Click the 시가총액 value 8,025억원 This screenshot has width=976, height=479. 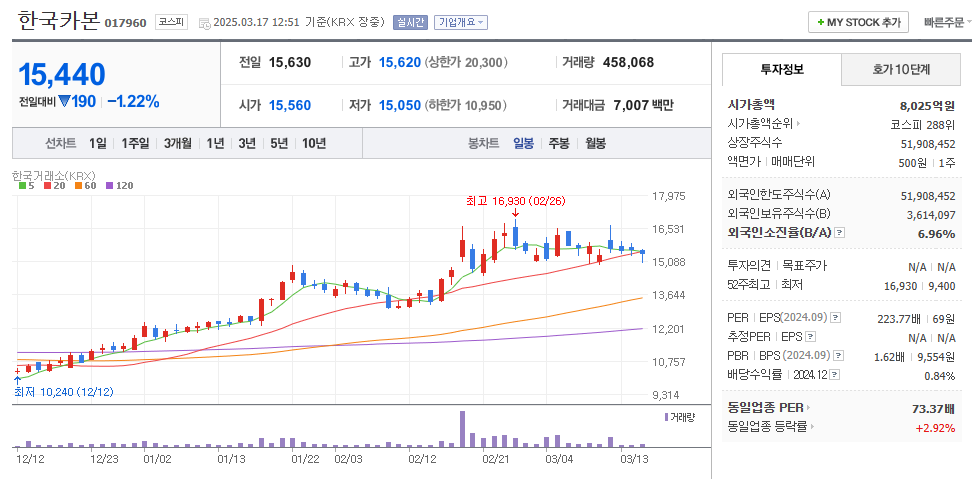[927, 105]
